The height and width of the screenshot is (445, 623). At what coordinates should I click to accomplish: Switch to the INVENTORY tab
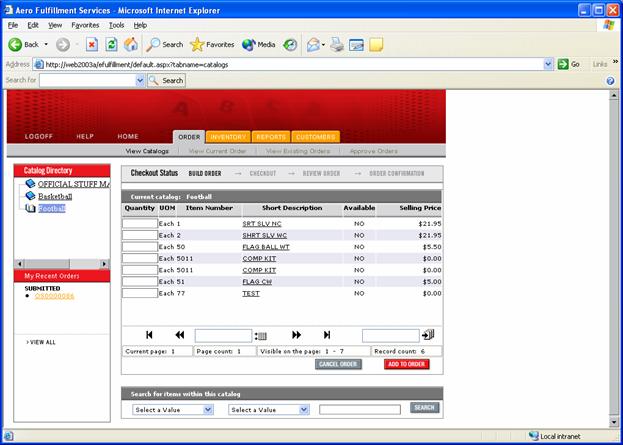pyautogui.click(x=228, y=137)
